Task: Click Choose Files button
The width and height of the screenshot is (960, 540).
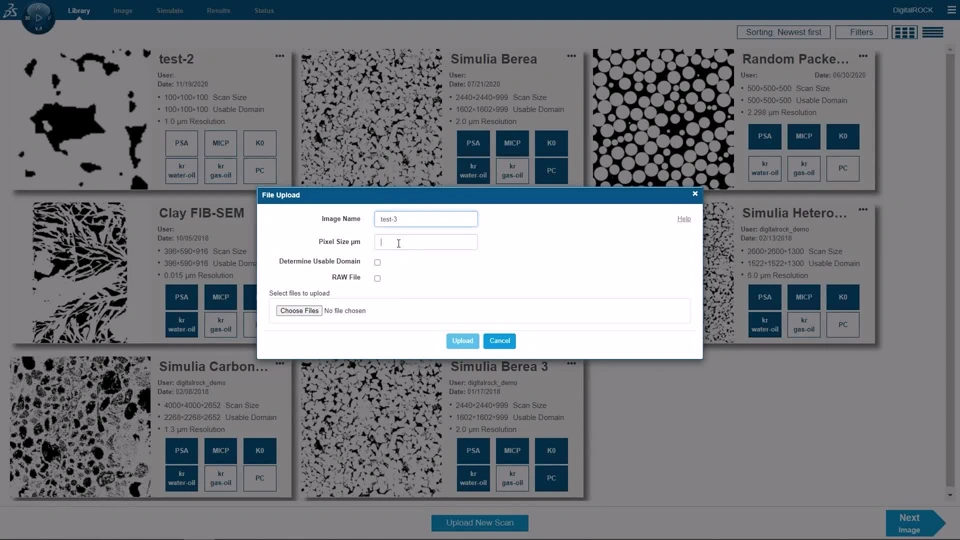Action: click(x=299, y=310)
